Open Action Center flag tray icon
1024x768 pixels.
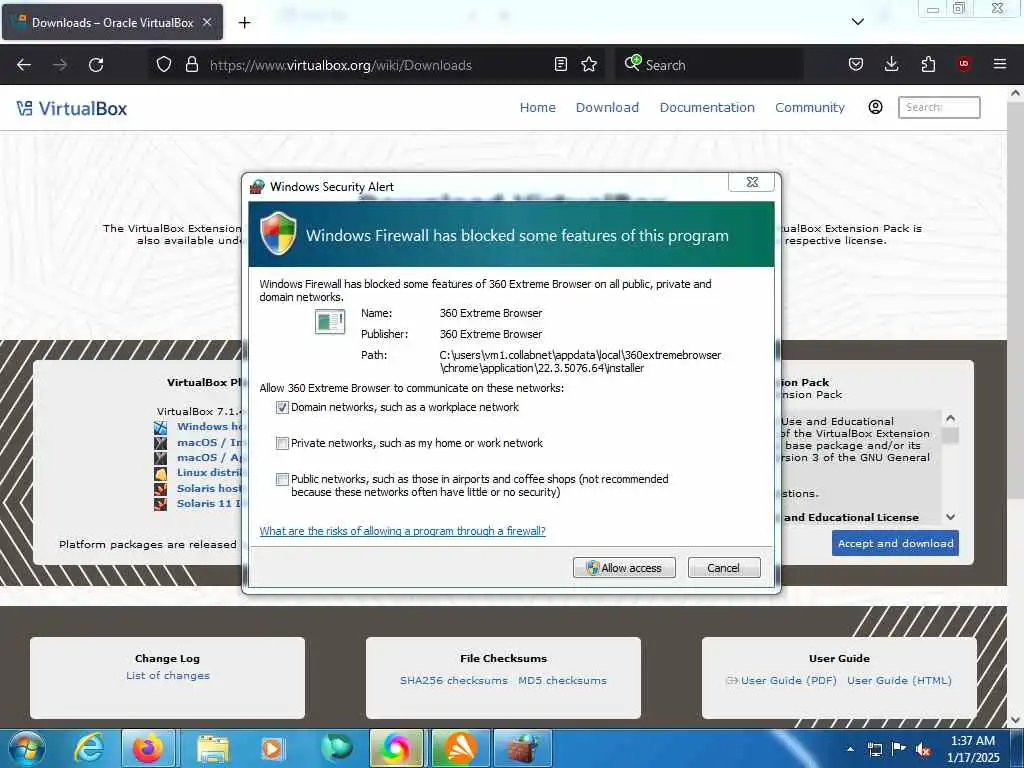pyautogui.click(x=899, y=749)
